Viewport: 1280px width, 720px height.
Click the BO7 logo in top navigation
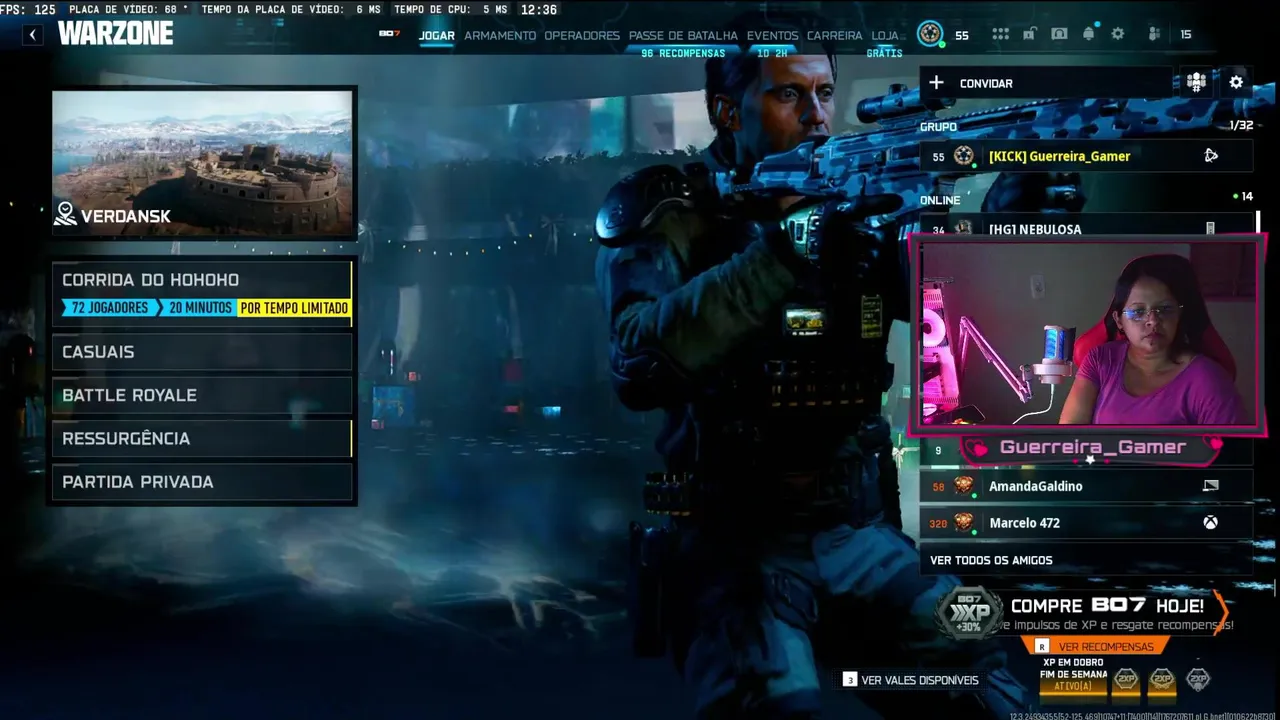(x=389, y=34)
